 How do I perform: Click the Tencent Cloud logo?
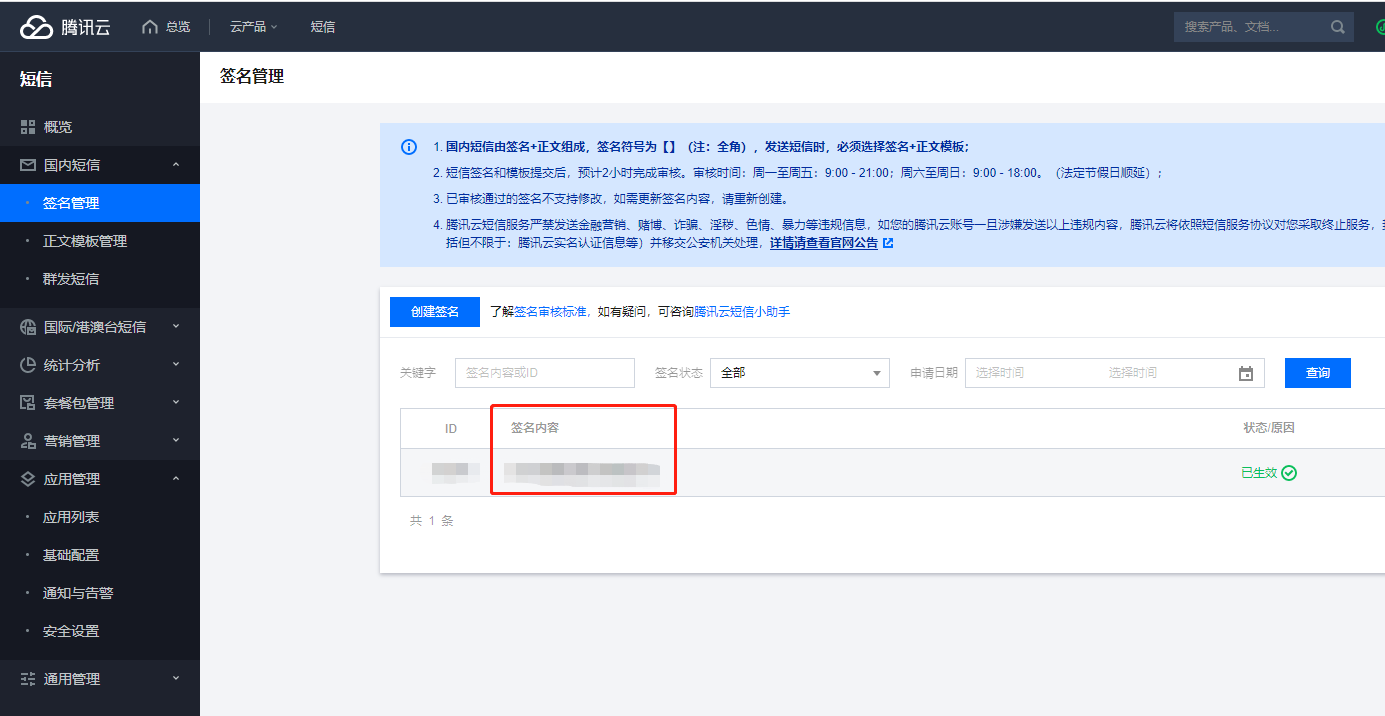65,27
